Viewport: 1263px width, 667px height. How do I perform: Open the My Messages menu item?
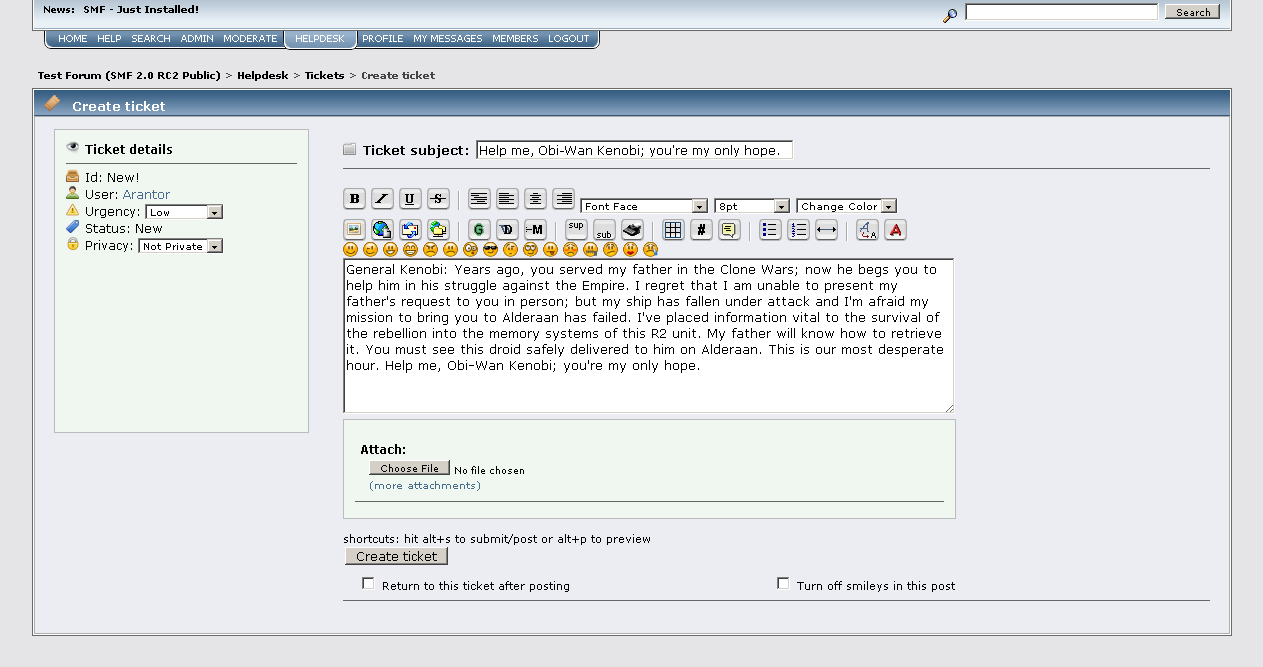(448, 39)
